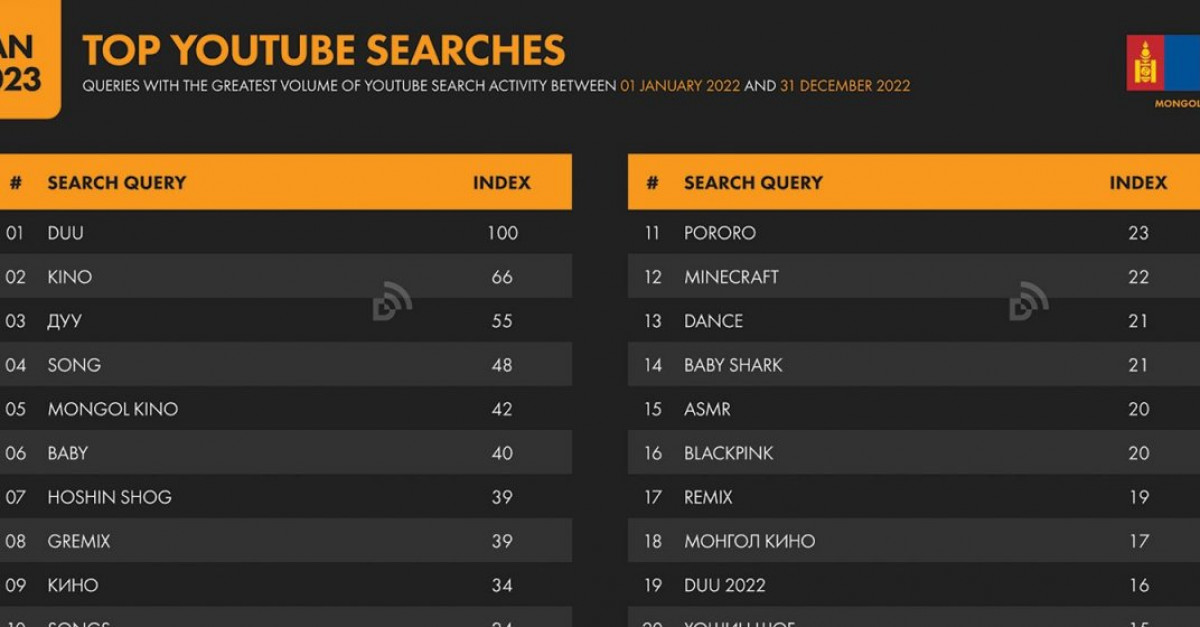Click the right Search Query column header
The image size is (1200, 627).
753,183
